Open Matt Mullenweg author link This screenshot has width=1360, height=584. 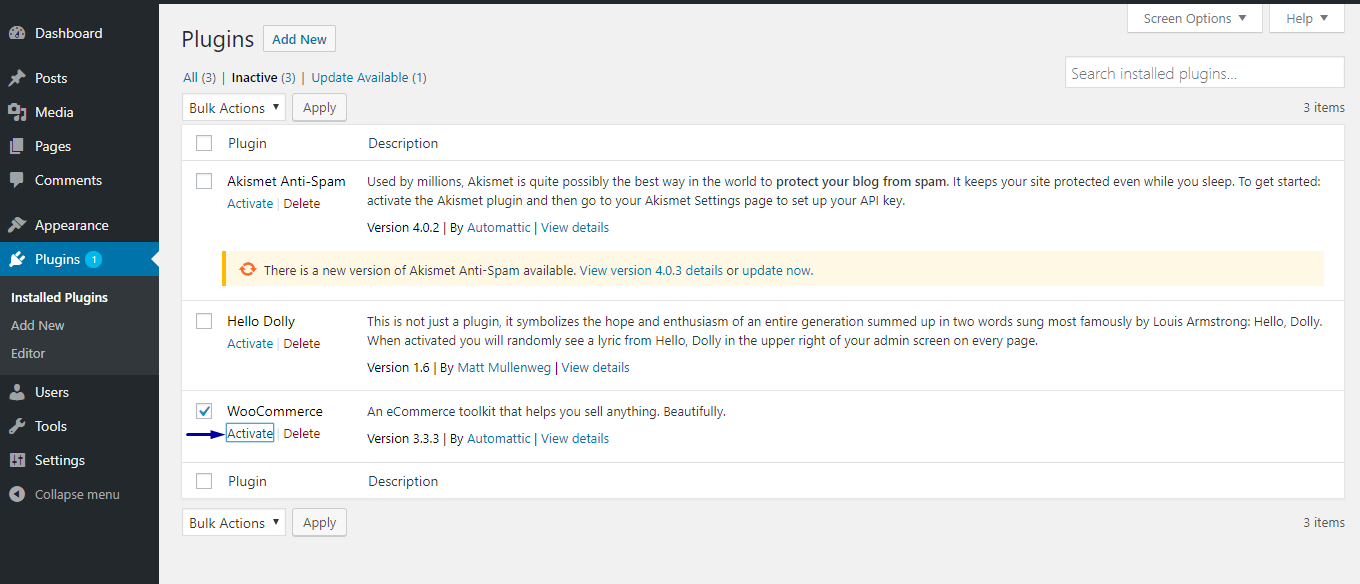(505, 367)
